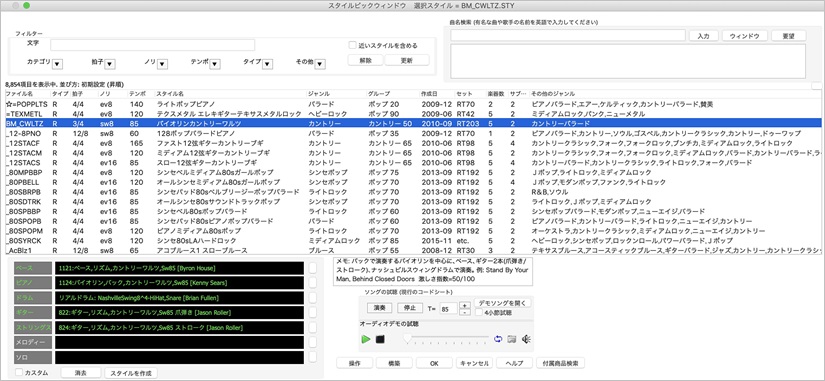Toggle the small box at end of ソロ track

pos(313,357)
